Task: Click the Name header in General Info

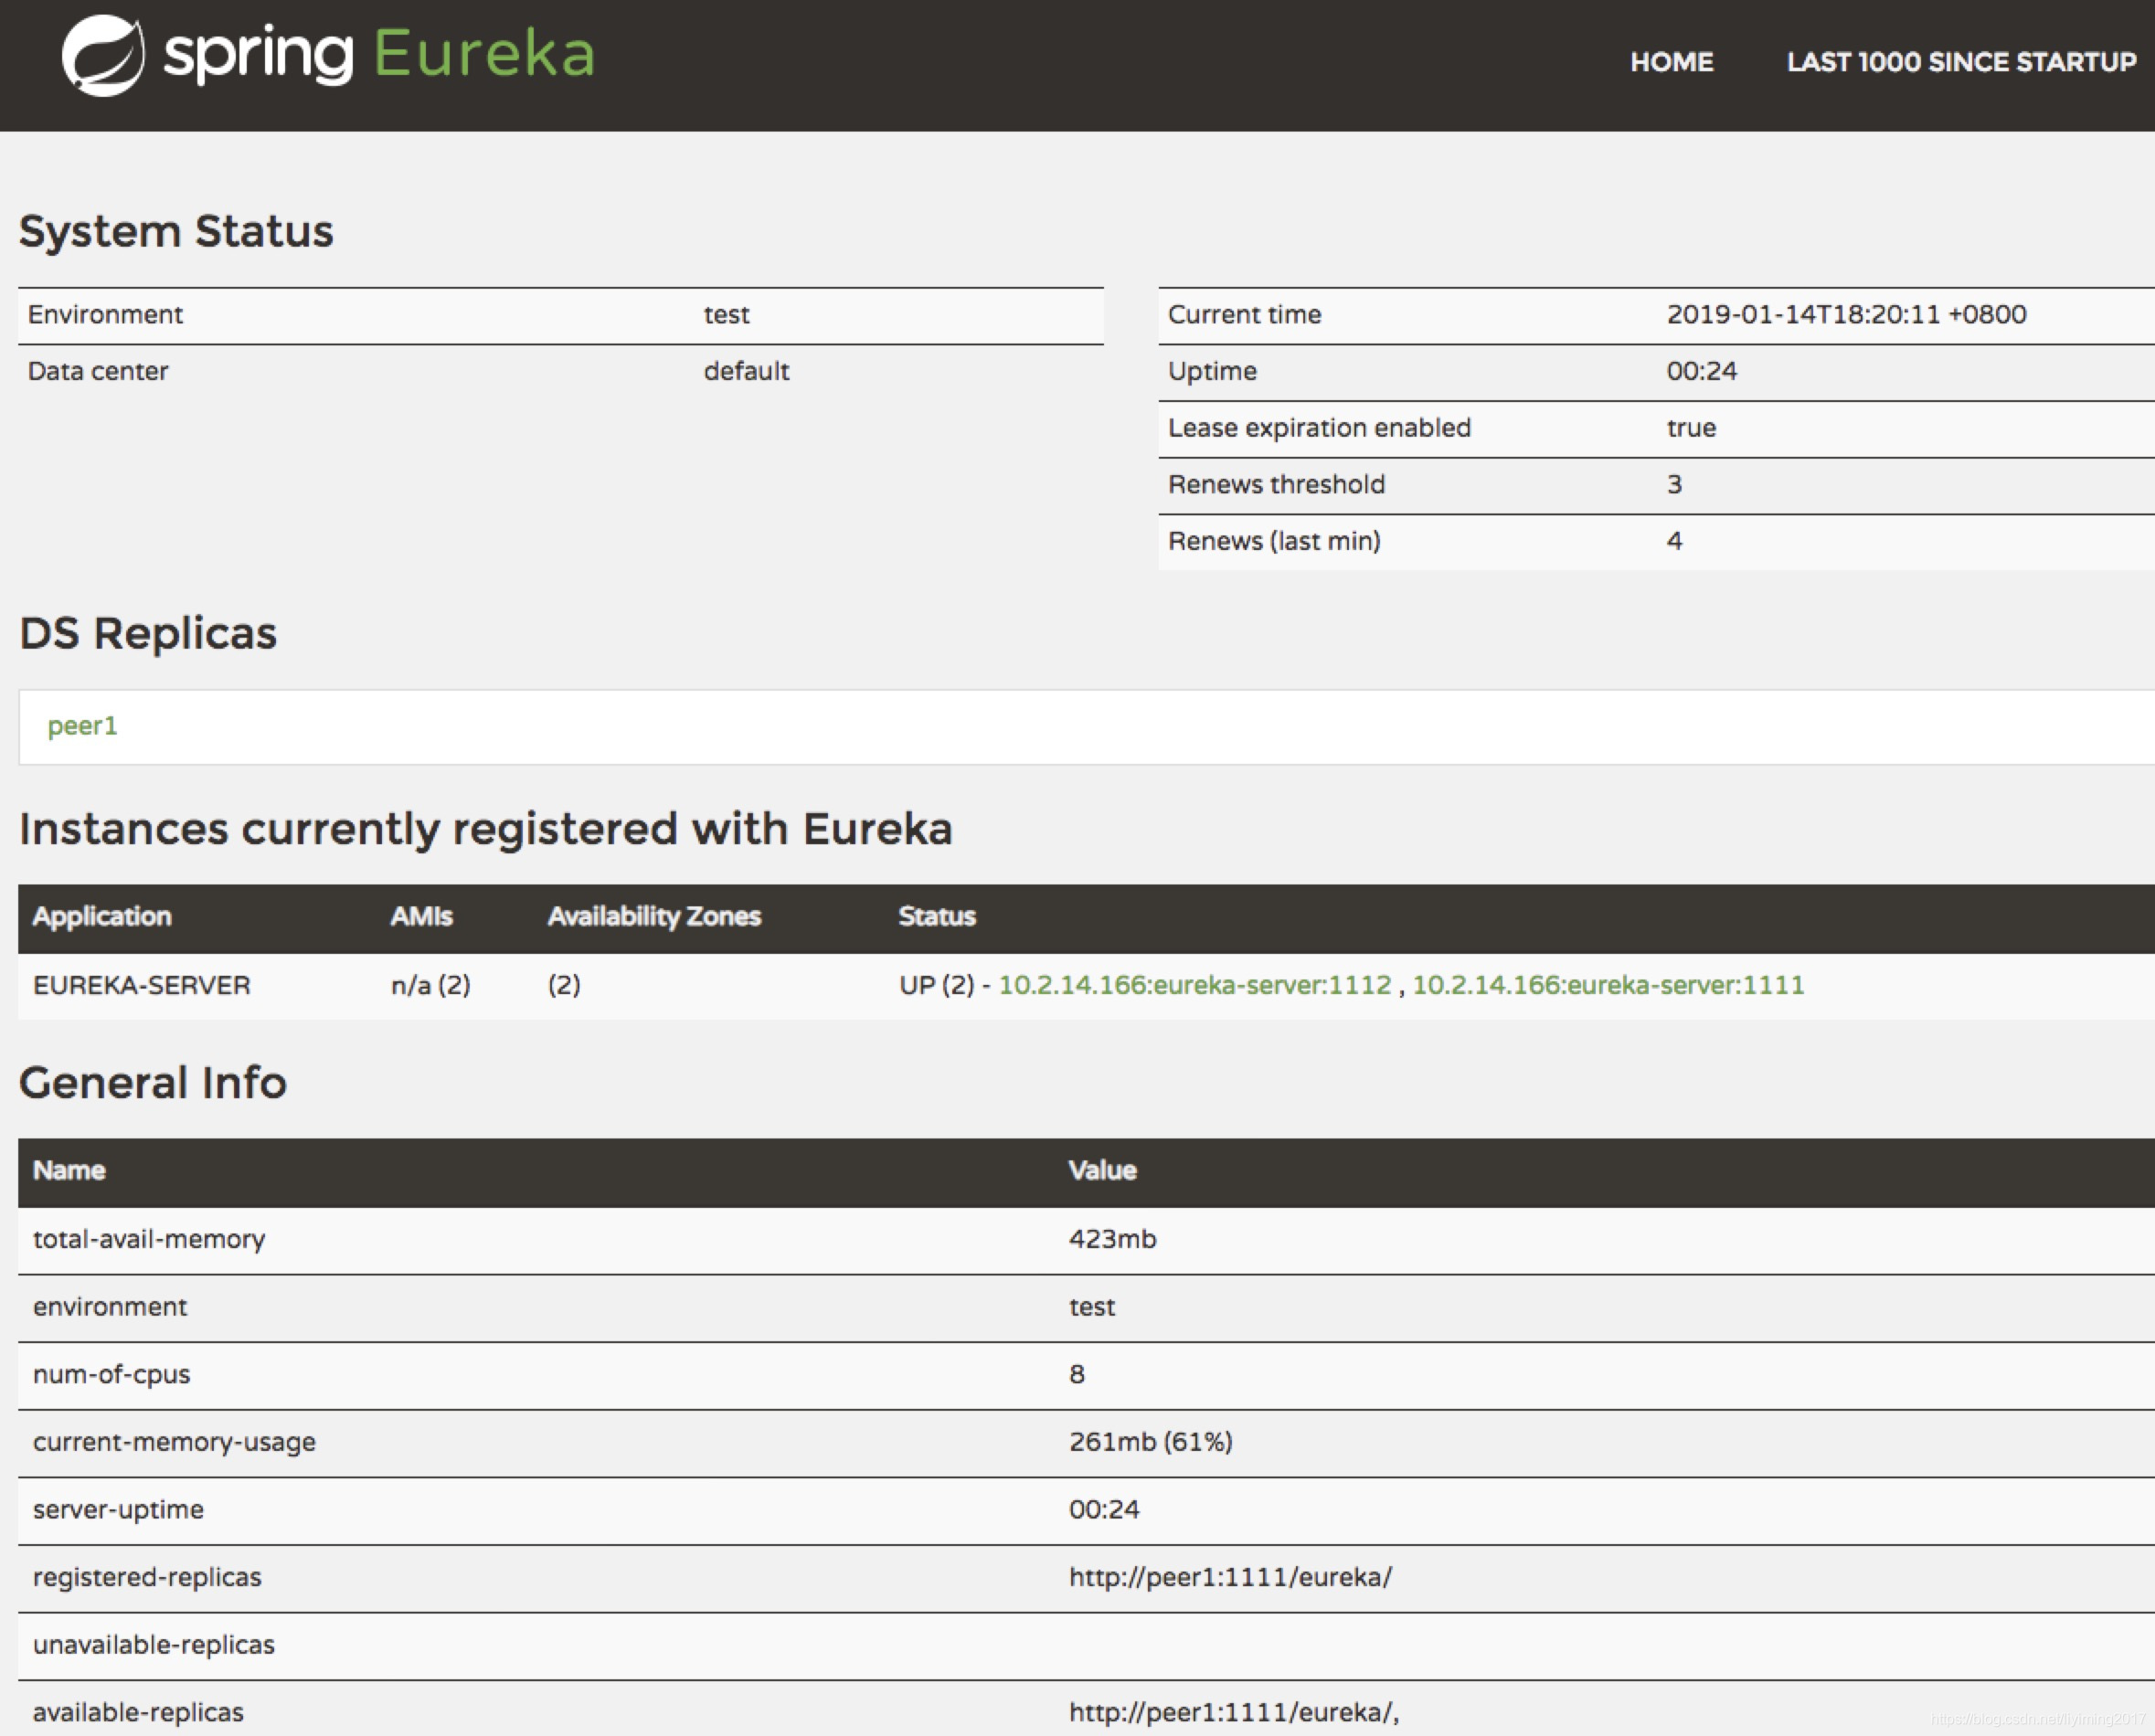Action: click(x=69, y=1170)
